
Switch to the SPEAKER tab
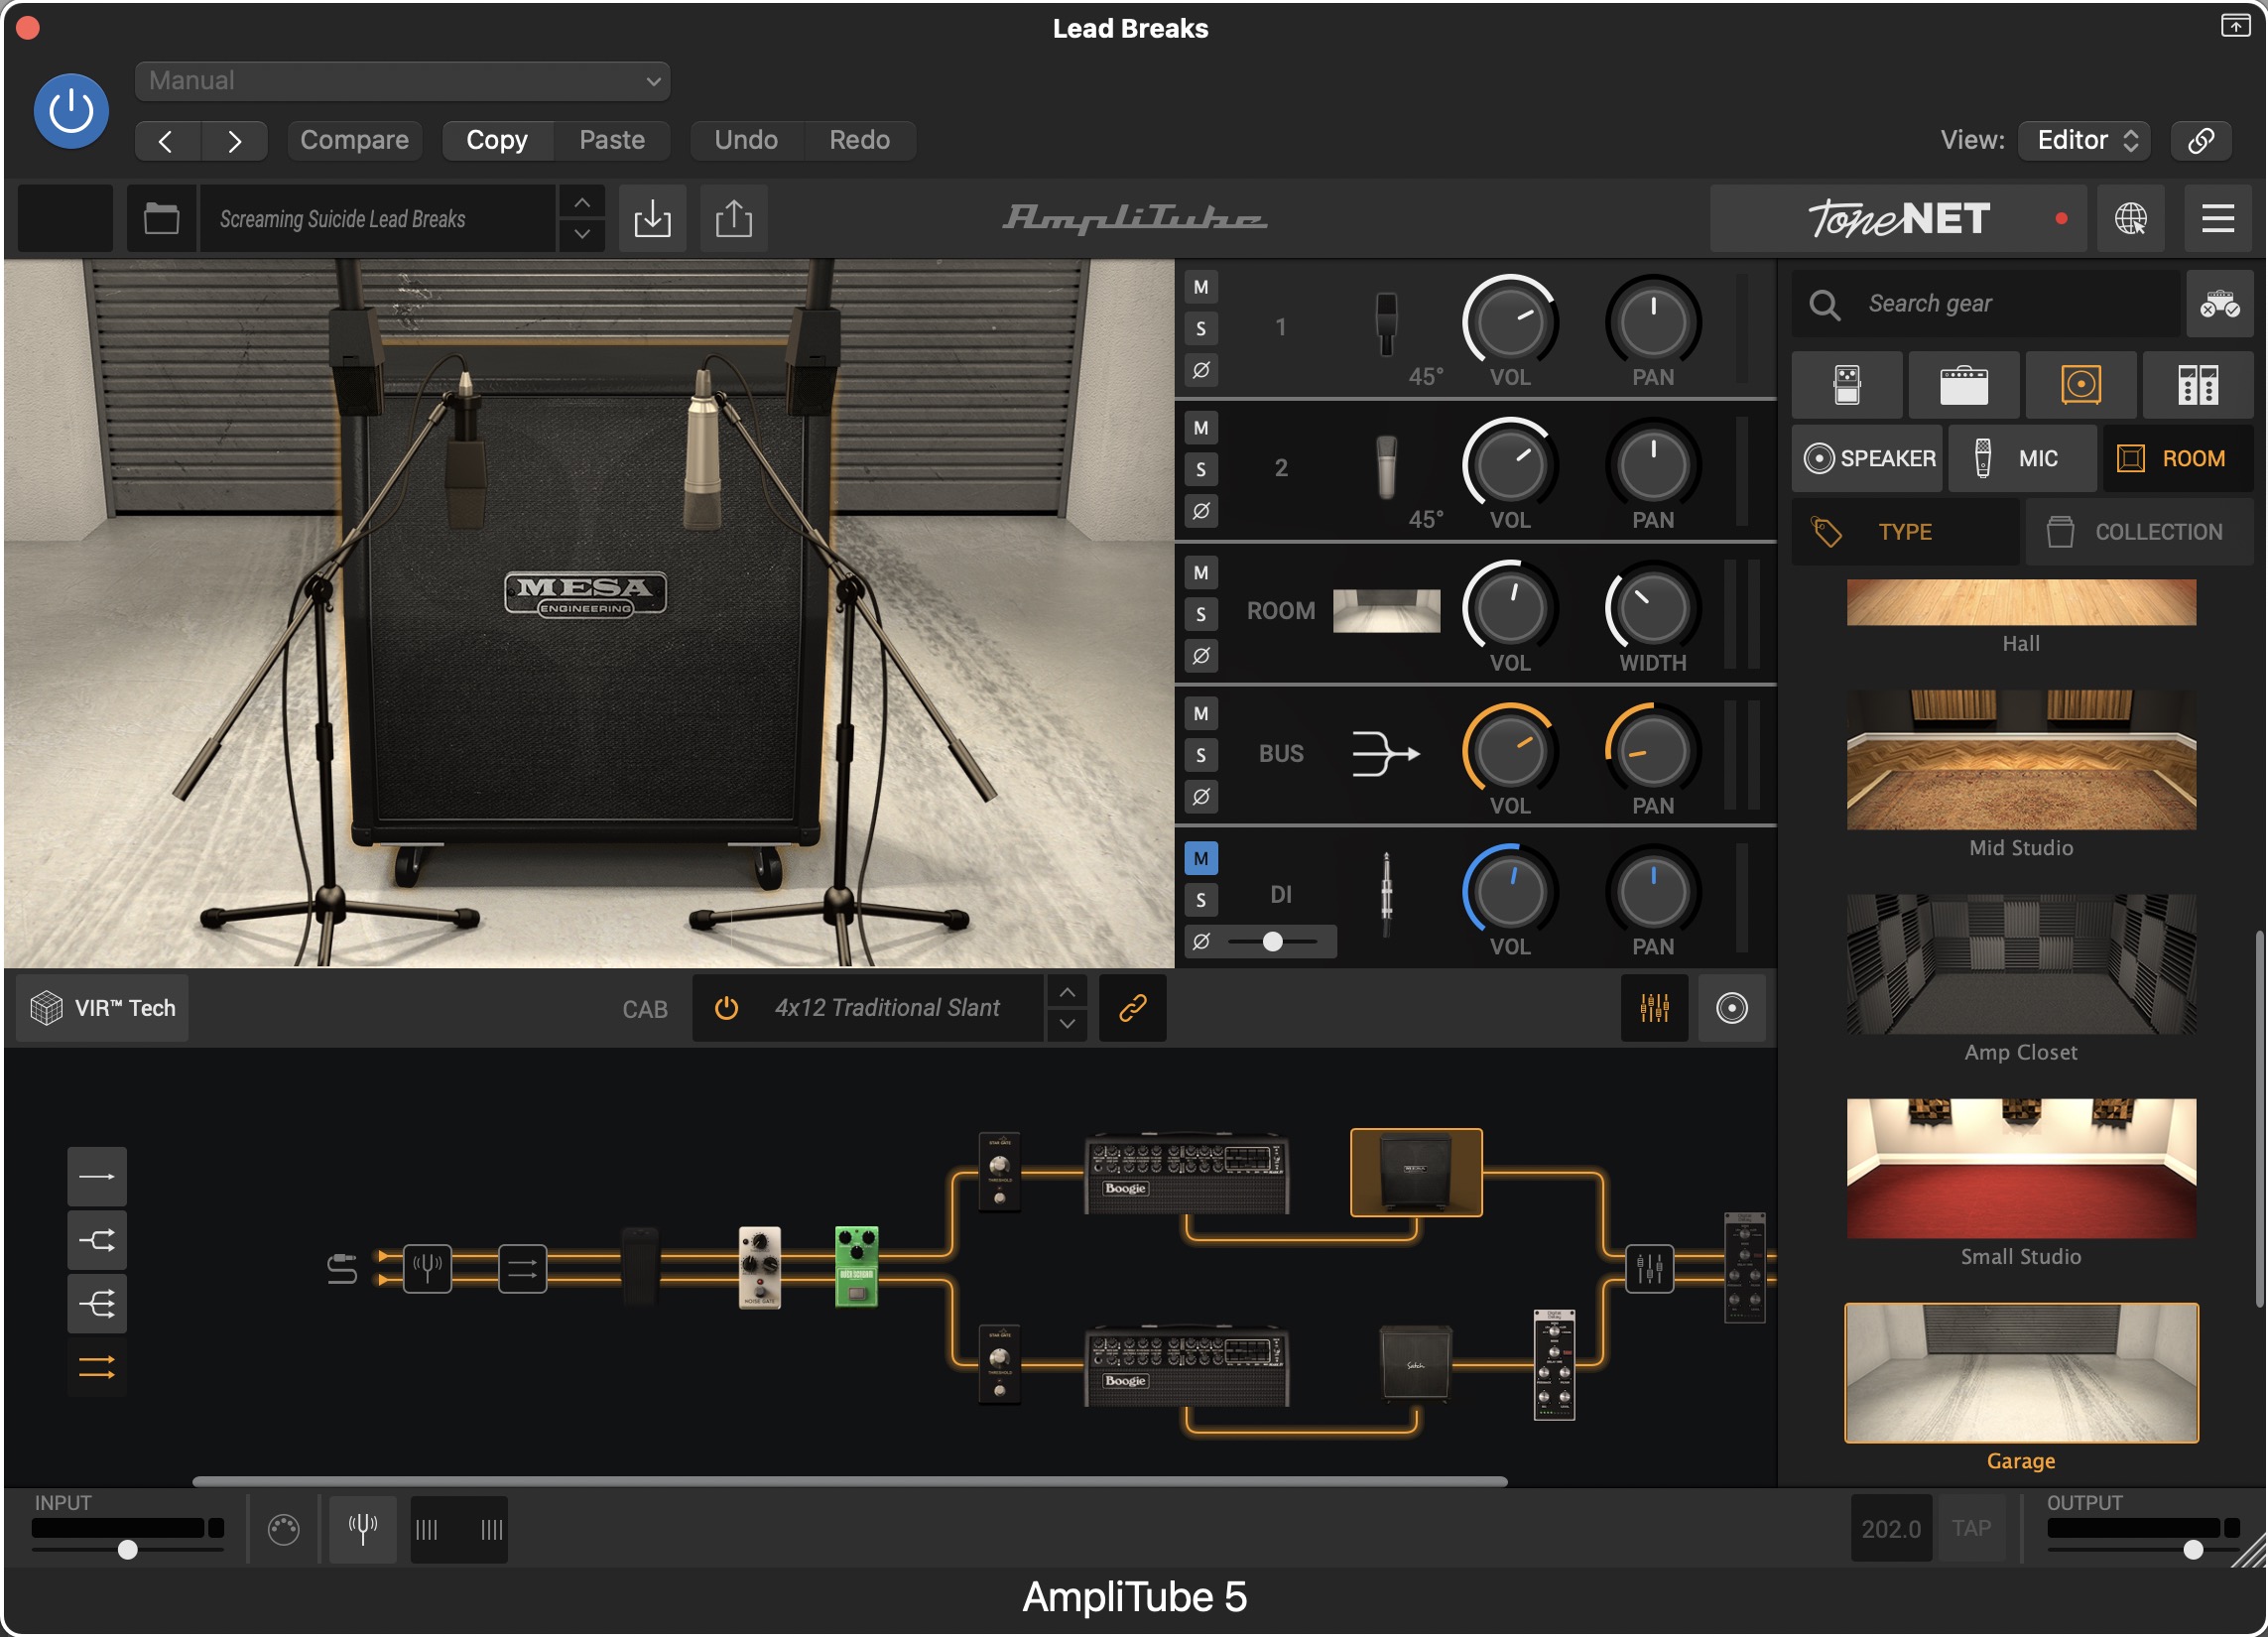click(1868, 459)
